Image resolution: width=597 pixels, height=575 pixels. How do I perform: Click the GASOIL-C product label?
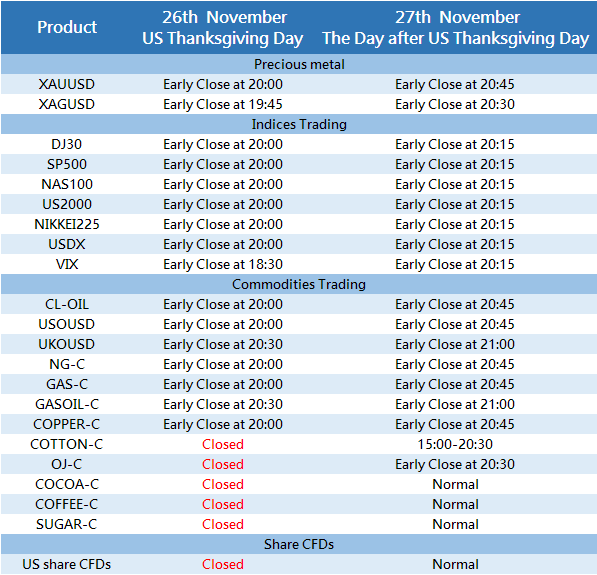(67, 404)
